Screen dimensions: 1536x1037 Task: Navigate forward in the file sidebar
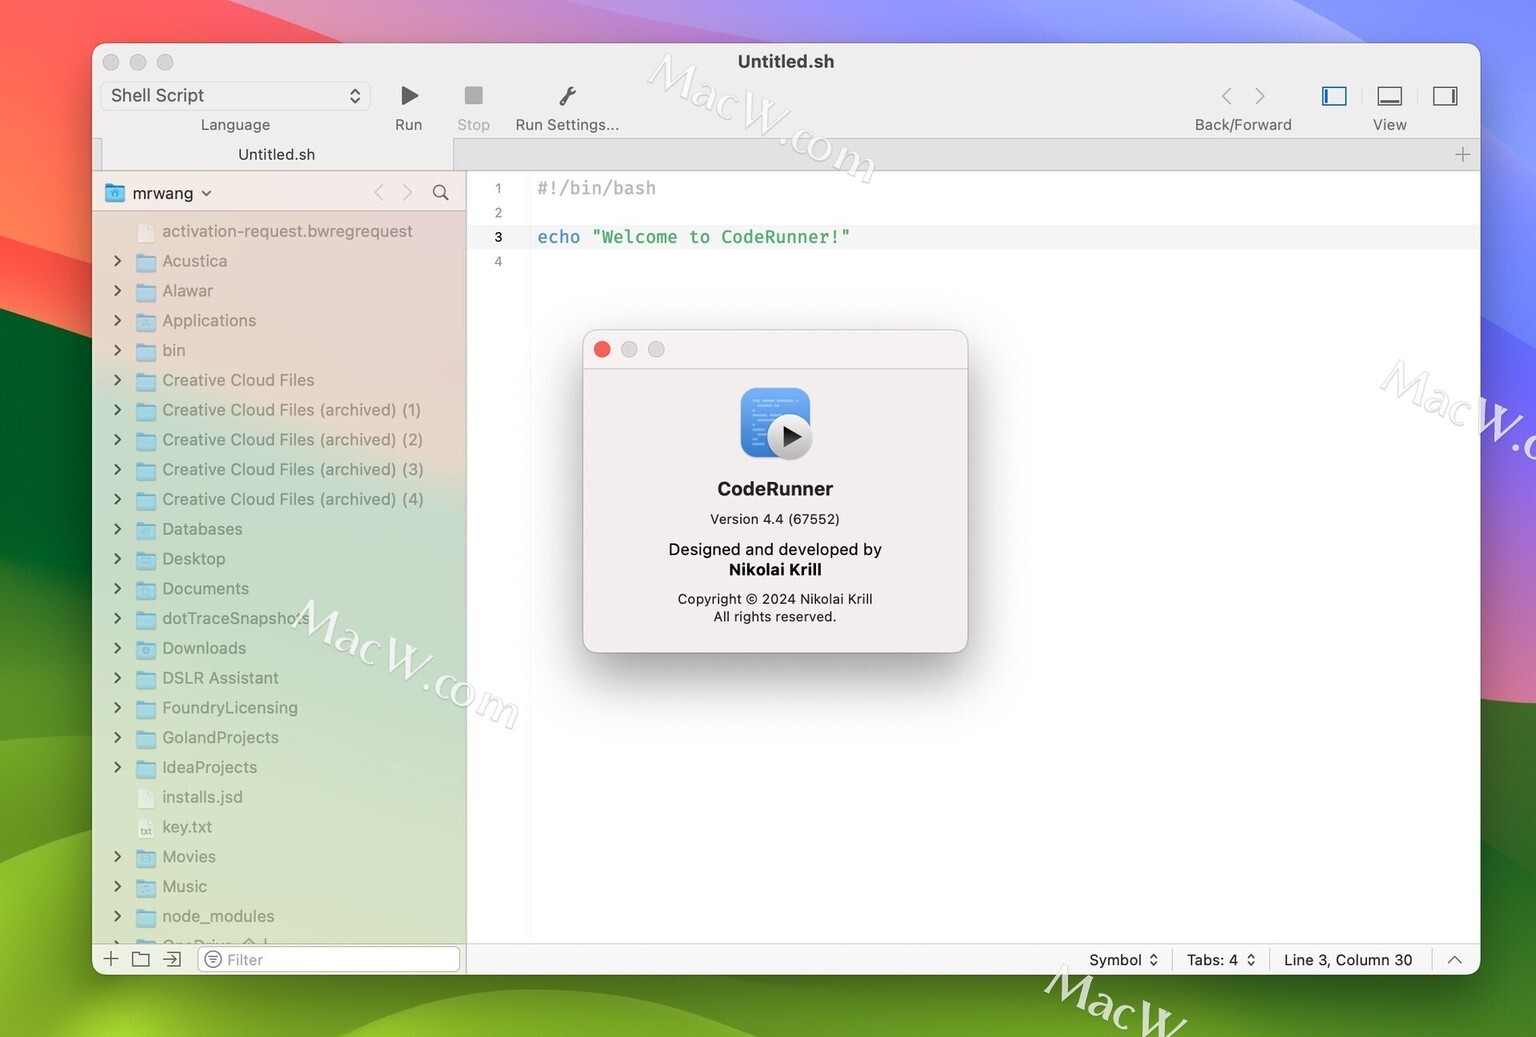[407, 193]
